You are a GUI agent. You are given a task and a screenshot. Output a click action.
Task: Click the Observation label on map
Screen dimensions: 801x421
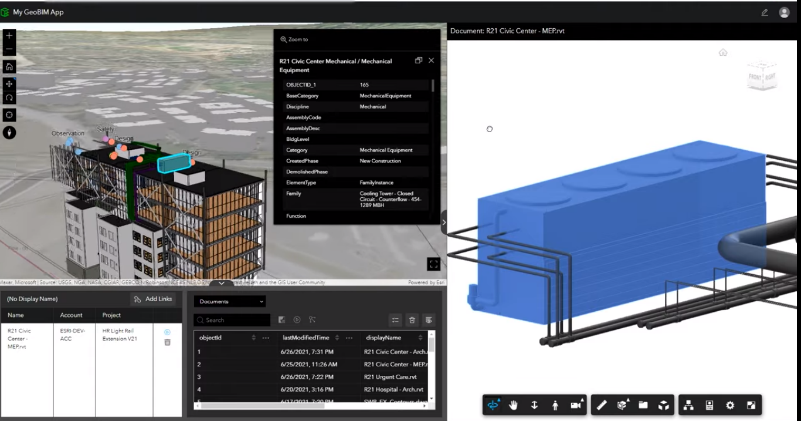click(x=68, y=133)
